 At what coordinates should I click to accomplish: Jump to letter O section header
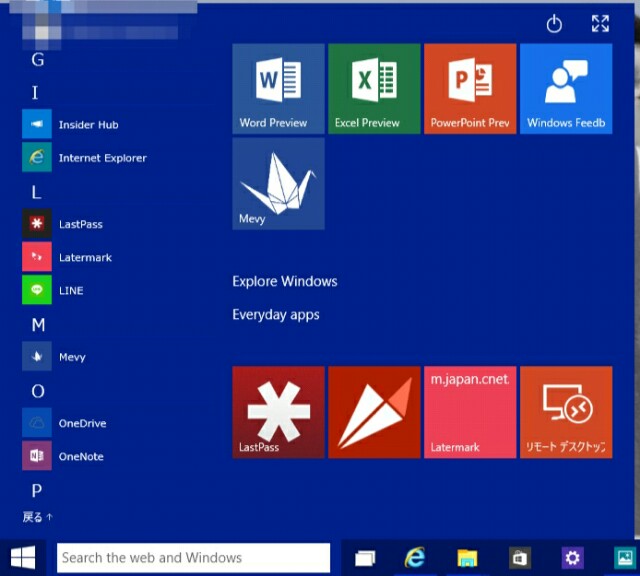tap(38, 391)
